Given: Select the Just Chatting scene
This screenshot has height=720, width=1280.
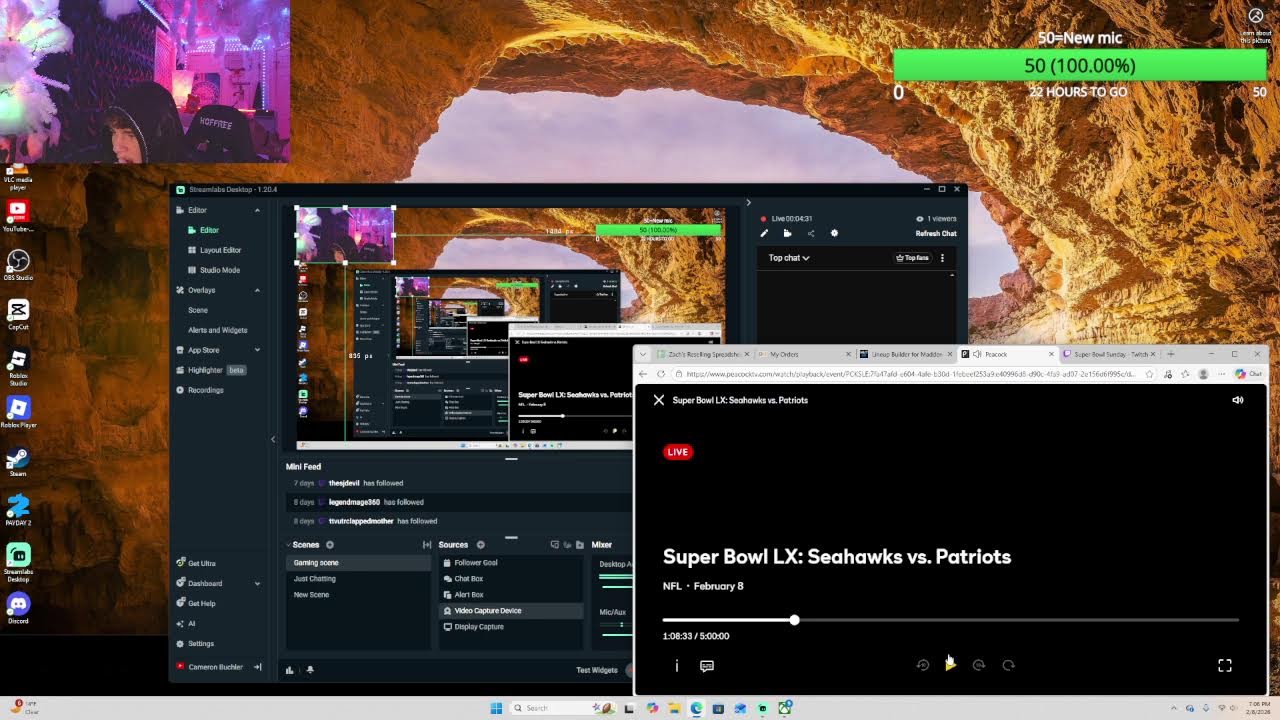Looking at the screenshot, I should click(x=358, y=579).
